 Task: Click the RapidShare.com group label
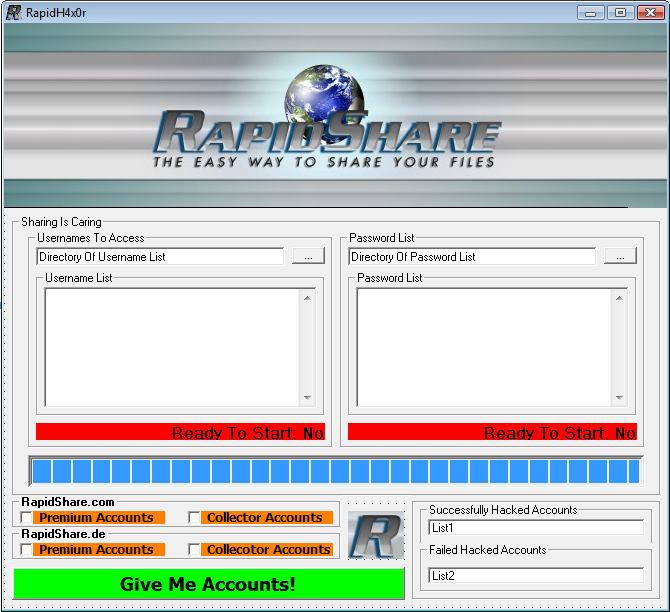[68, 502]
